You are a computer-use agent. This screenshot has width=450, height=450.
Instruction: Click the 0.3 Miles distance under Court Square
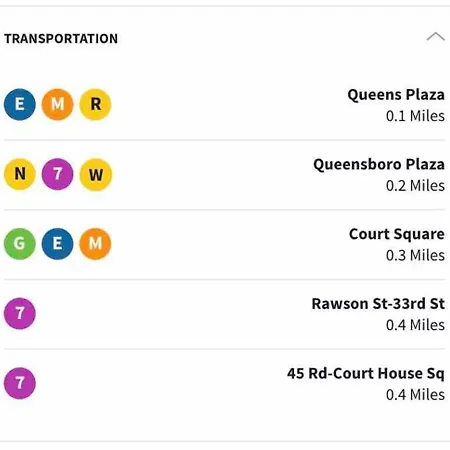(415, 255)
